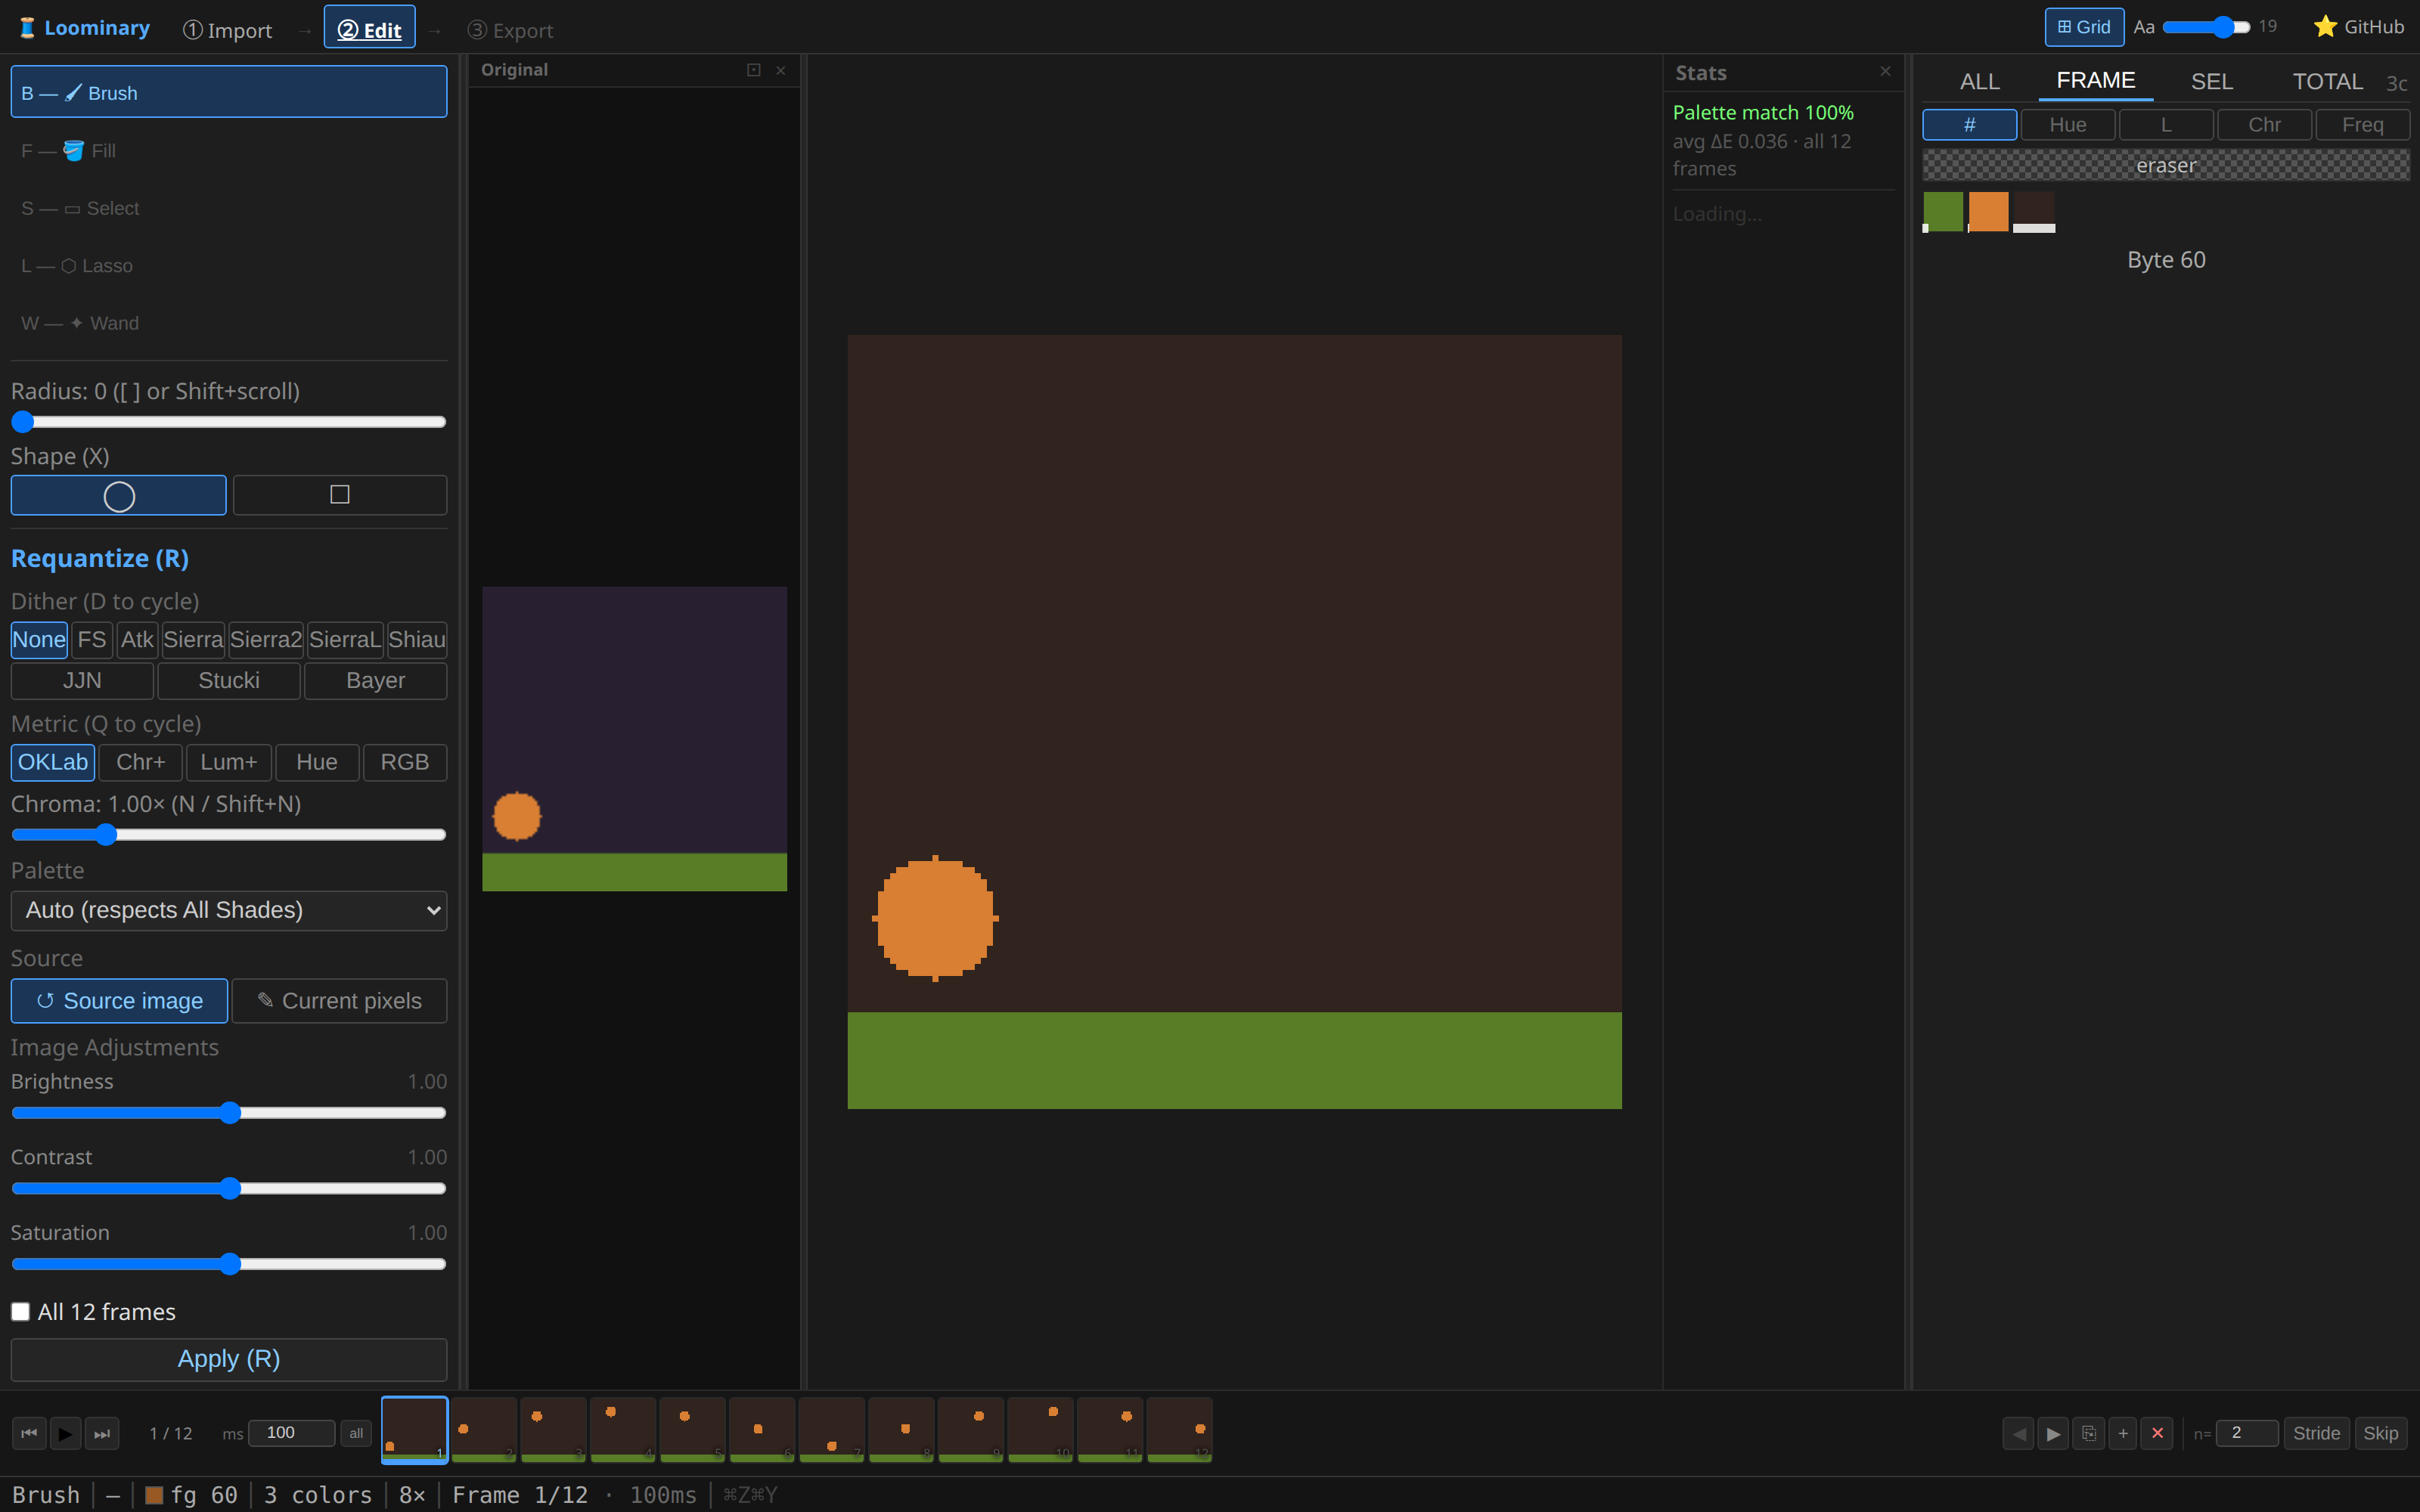Open the FRAME palette tab
This screenshot has width=2420, height=1512.
pos(2096,80)
